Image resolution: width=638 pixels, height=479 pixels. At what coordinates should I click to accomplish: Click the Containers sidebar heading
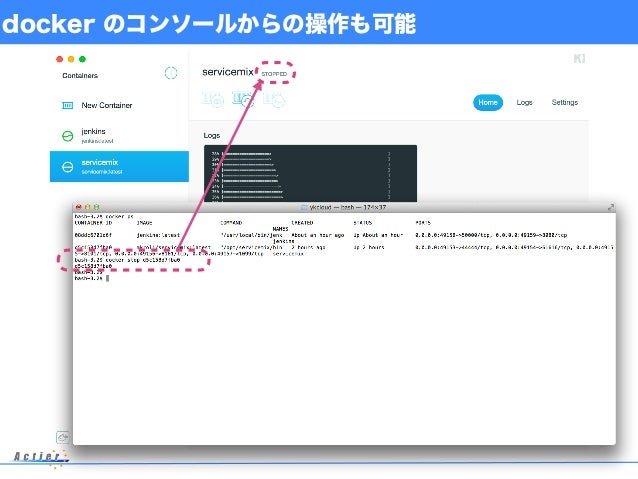pyautogui.click(x=80, y=76)
